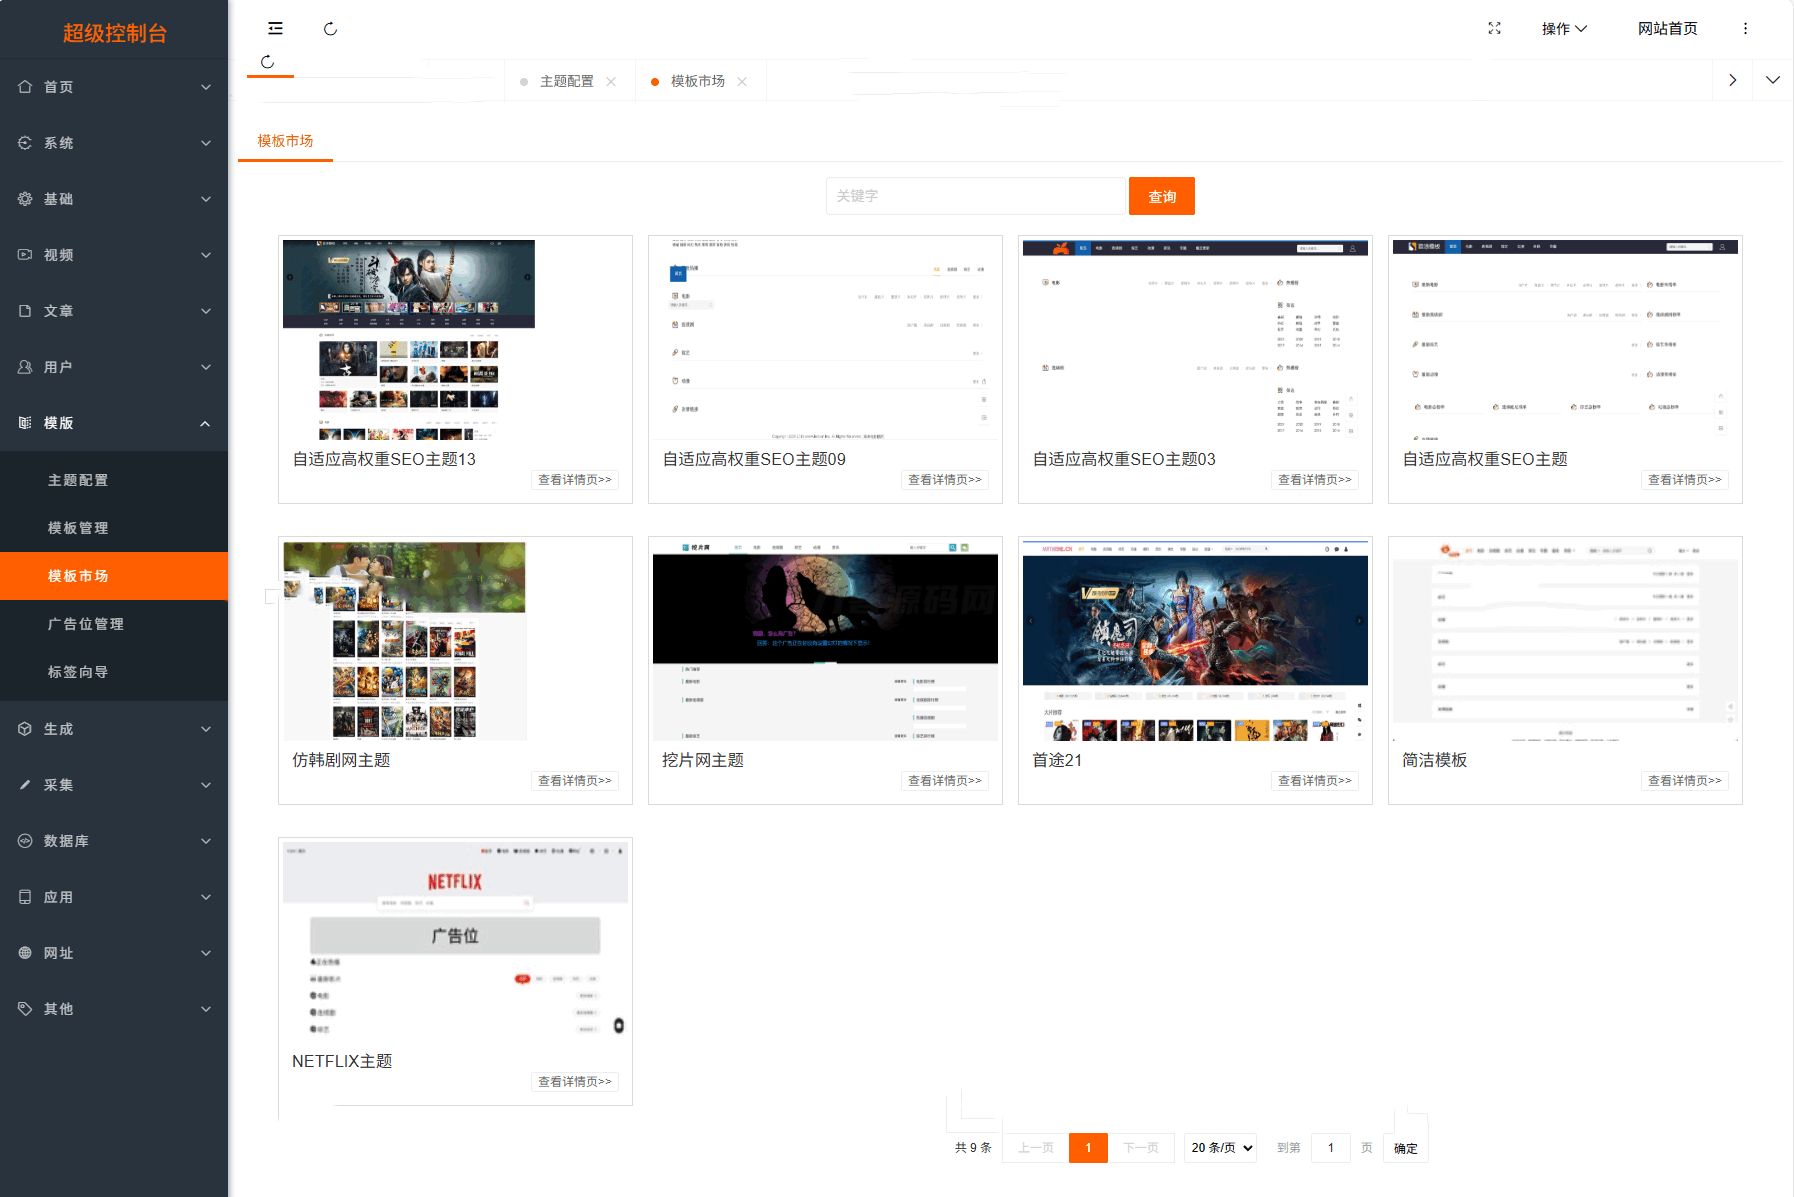1794x1197 pixels.
Task: Open detail page of NETFLIX主题 template
Action: (x=574, y=1081)
